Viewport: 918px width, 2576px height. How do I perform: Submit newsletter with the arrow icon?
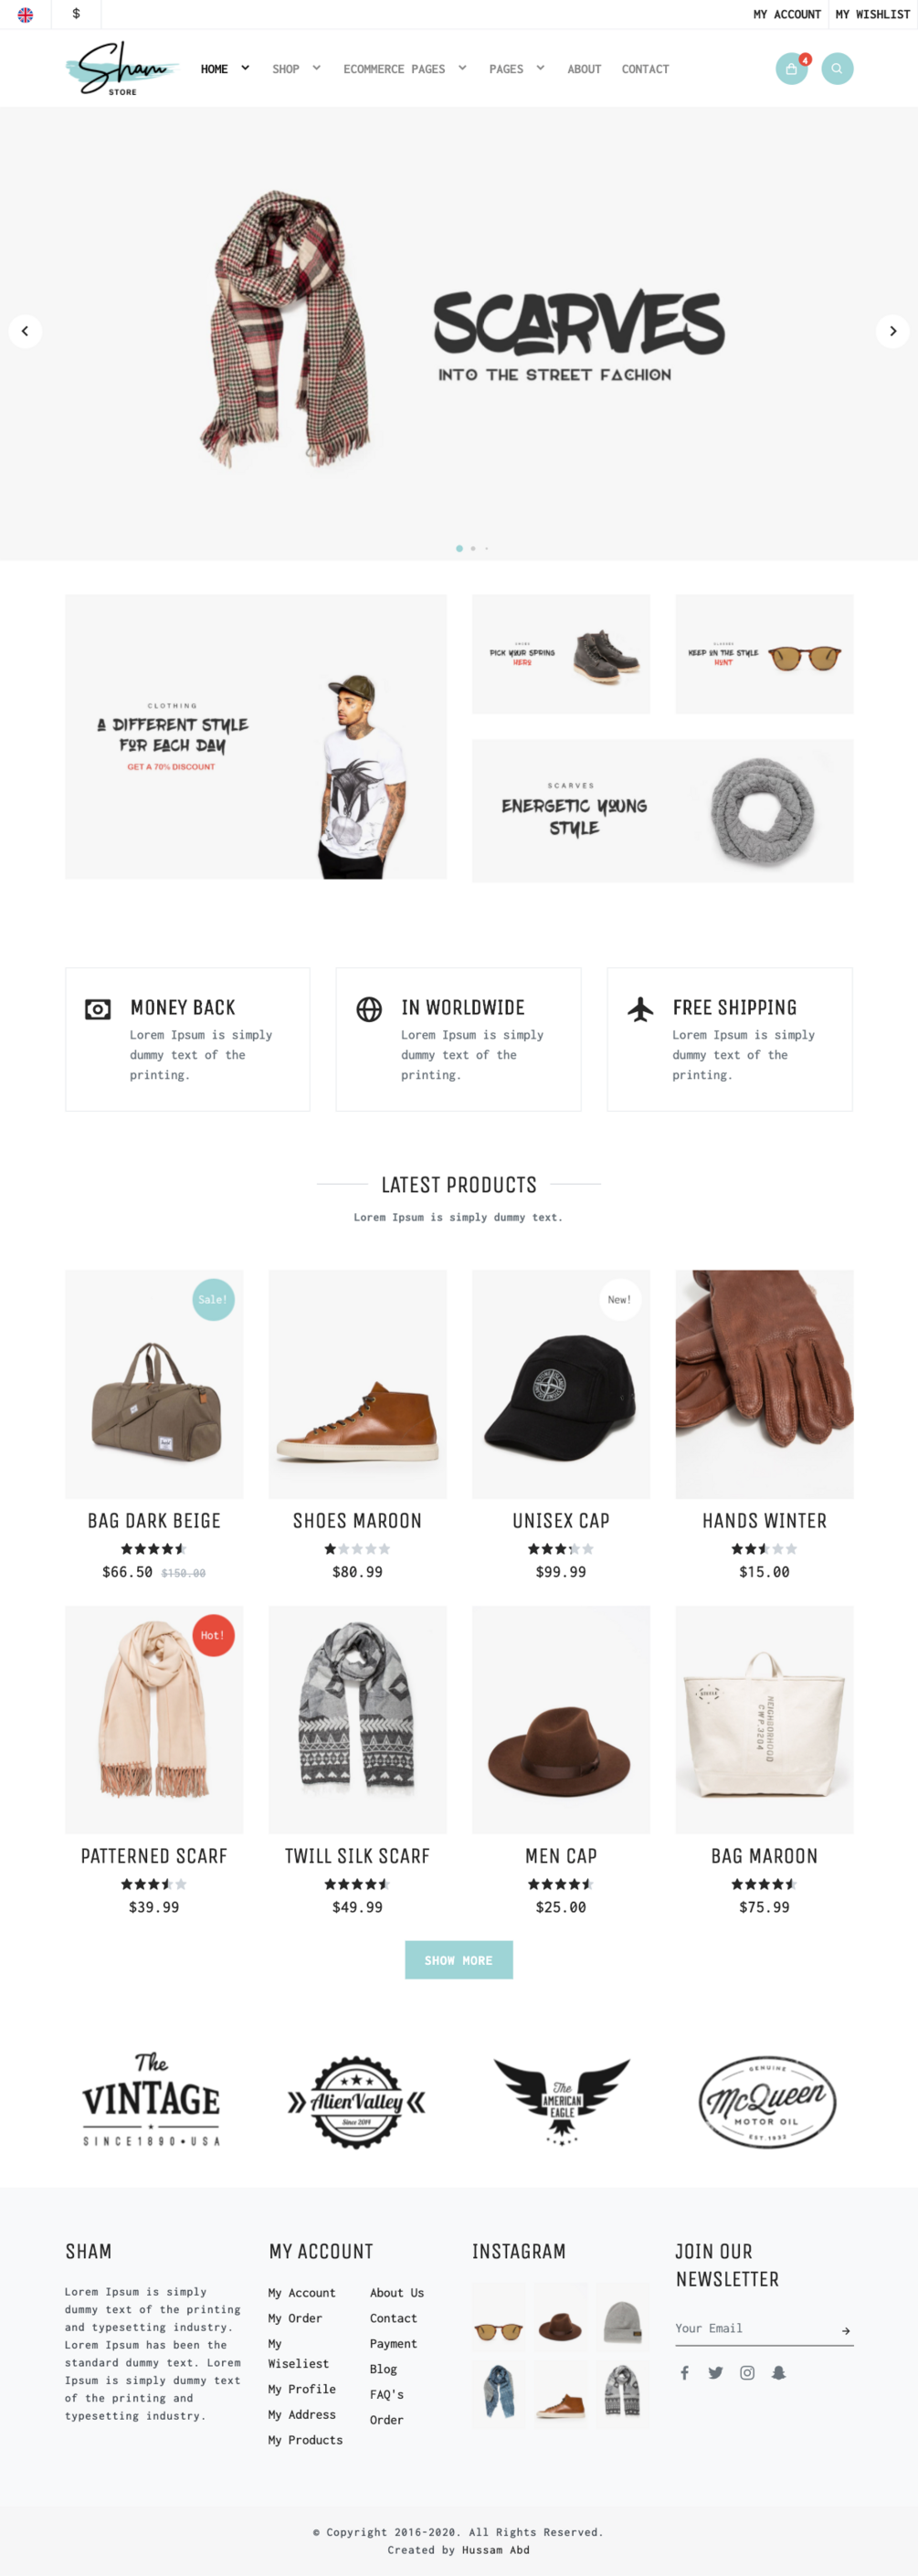[845, 2331]
